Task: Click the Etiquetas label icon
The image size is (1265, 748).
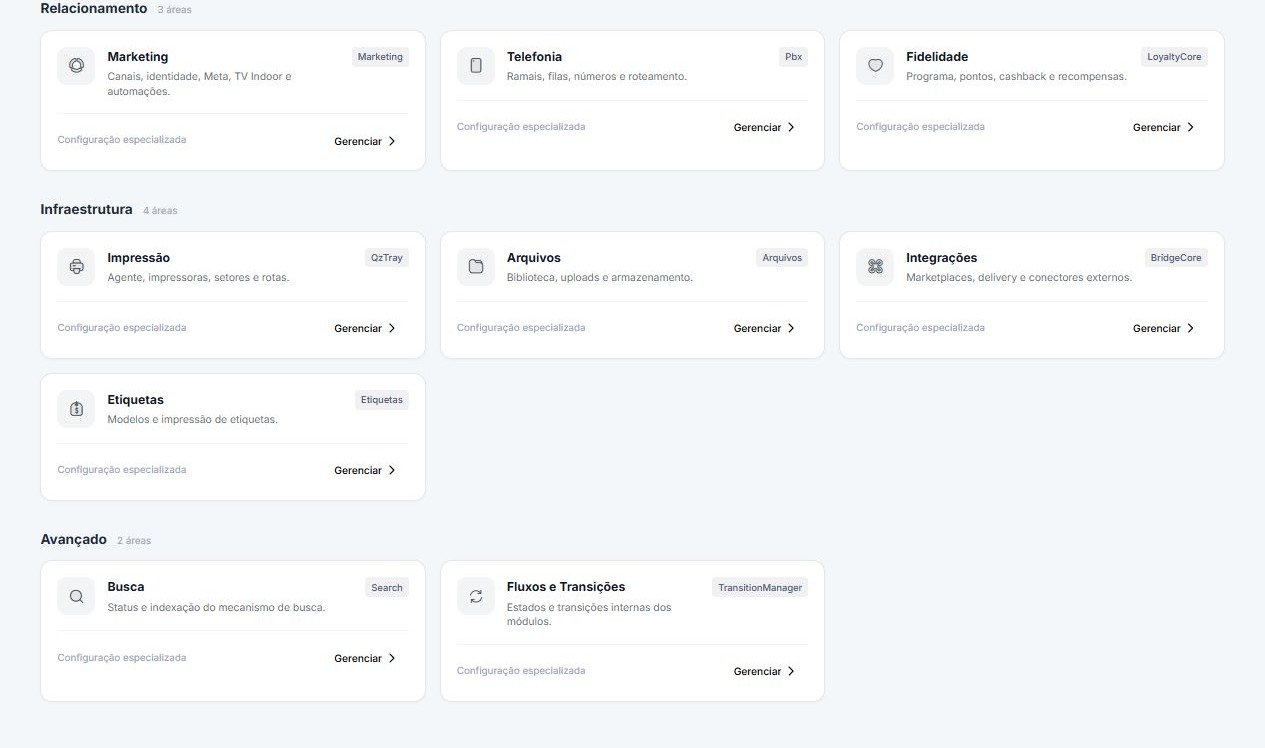Action: point(76,409)
